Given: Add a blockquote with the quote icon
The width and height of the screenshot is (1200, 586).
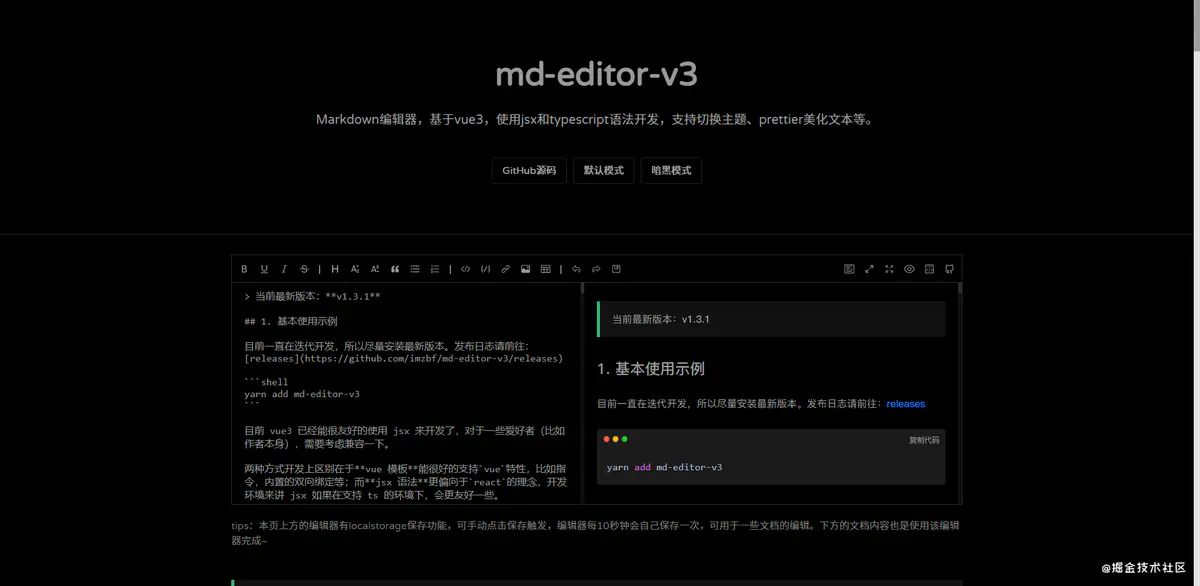Looking at the screenshot, I should pyautogui.click(x=395, y=269).
